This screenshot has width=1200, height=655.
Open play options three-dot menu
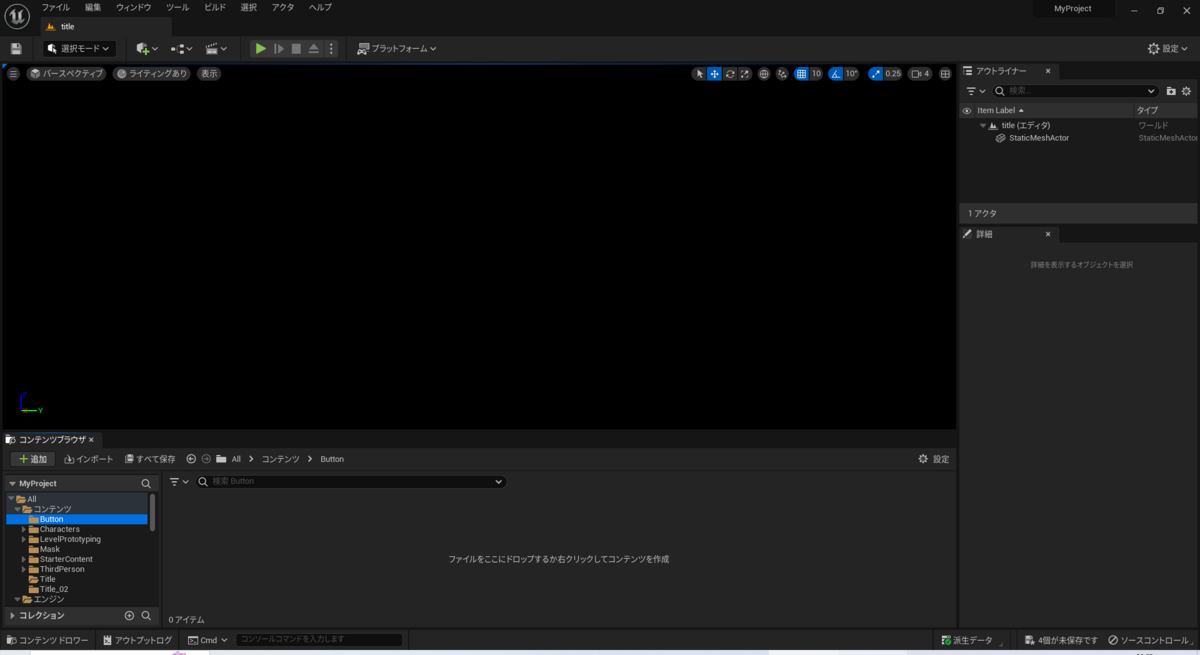pos(332,48)
